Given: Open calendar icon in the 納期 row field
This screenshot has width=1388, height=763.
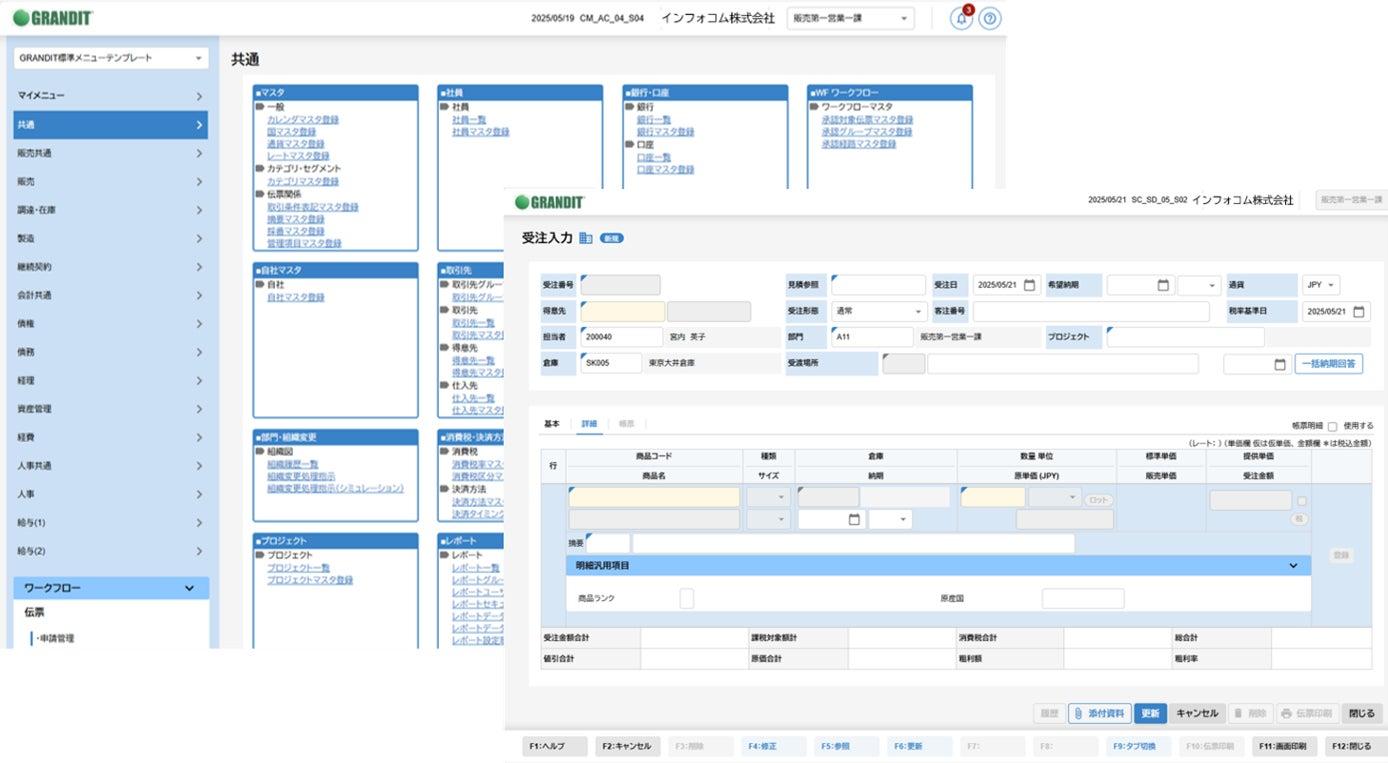Looking at the screenshot, I should [854, 519].
